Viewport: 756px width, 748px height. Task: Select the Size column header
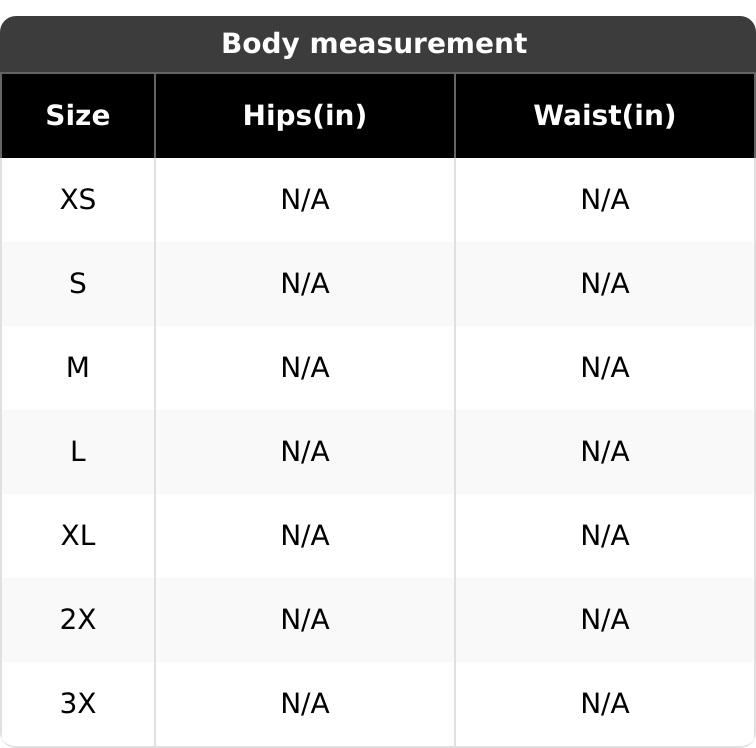pos(78,116)
